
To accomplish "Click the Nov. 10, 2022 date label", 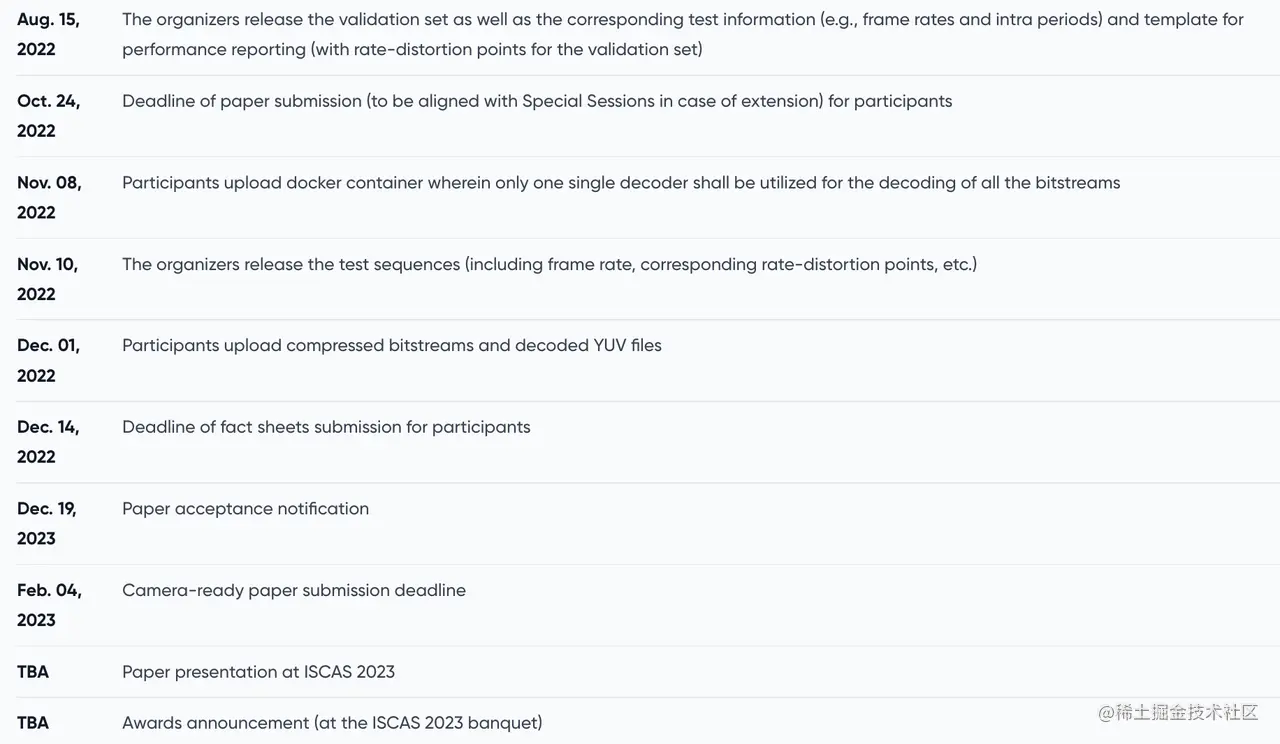I will pos(47,279).
